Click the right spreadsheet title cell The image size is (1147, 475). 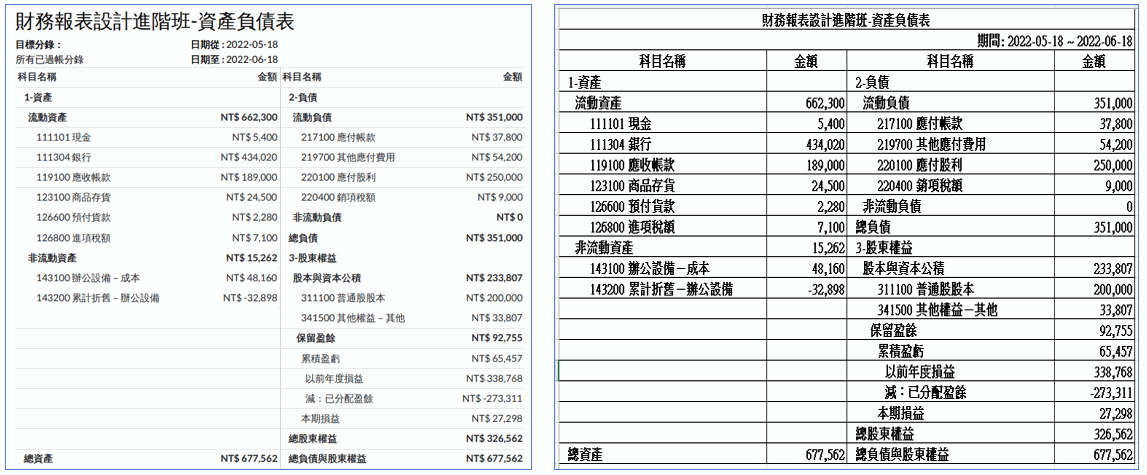point(846,20)
